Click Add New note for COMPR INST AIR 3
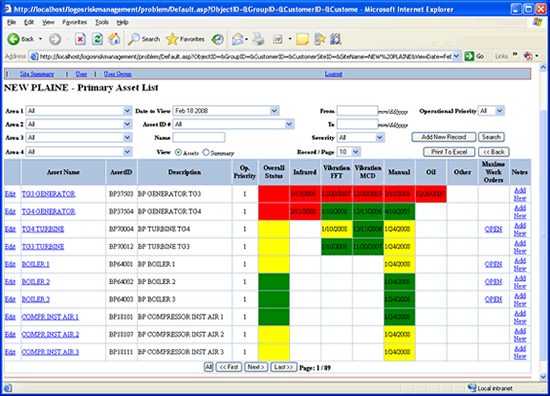This screenshot has width=550, height=396. point(520,352)
